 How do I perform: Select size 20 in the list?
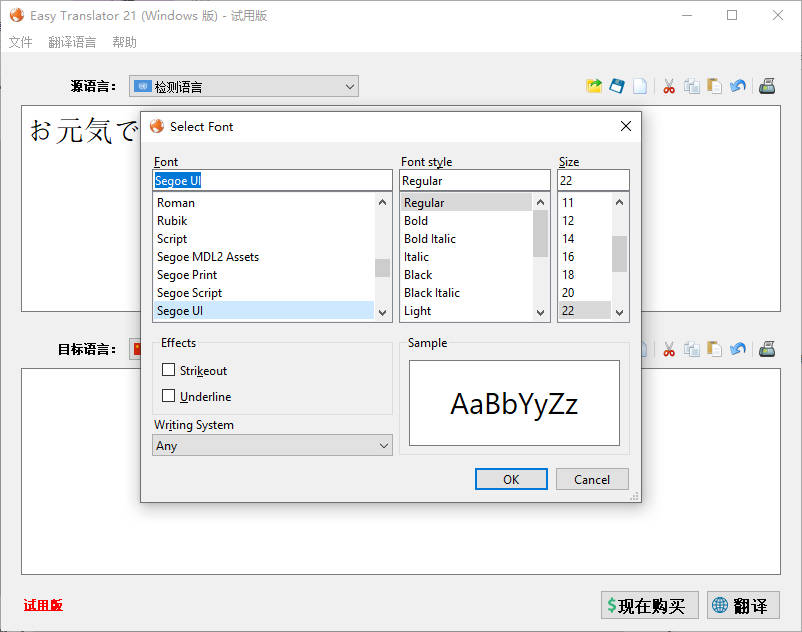tap(585, 292)
